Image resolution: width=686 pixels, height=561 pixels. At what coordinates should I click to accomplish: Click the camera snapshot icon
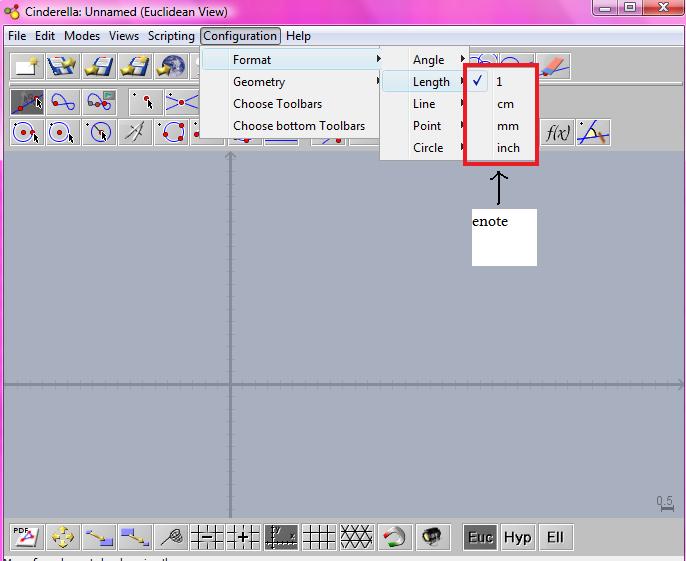[432, 537]
